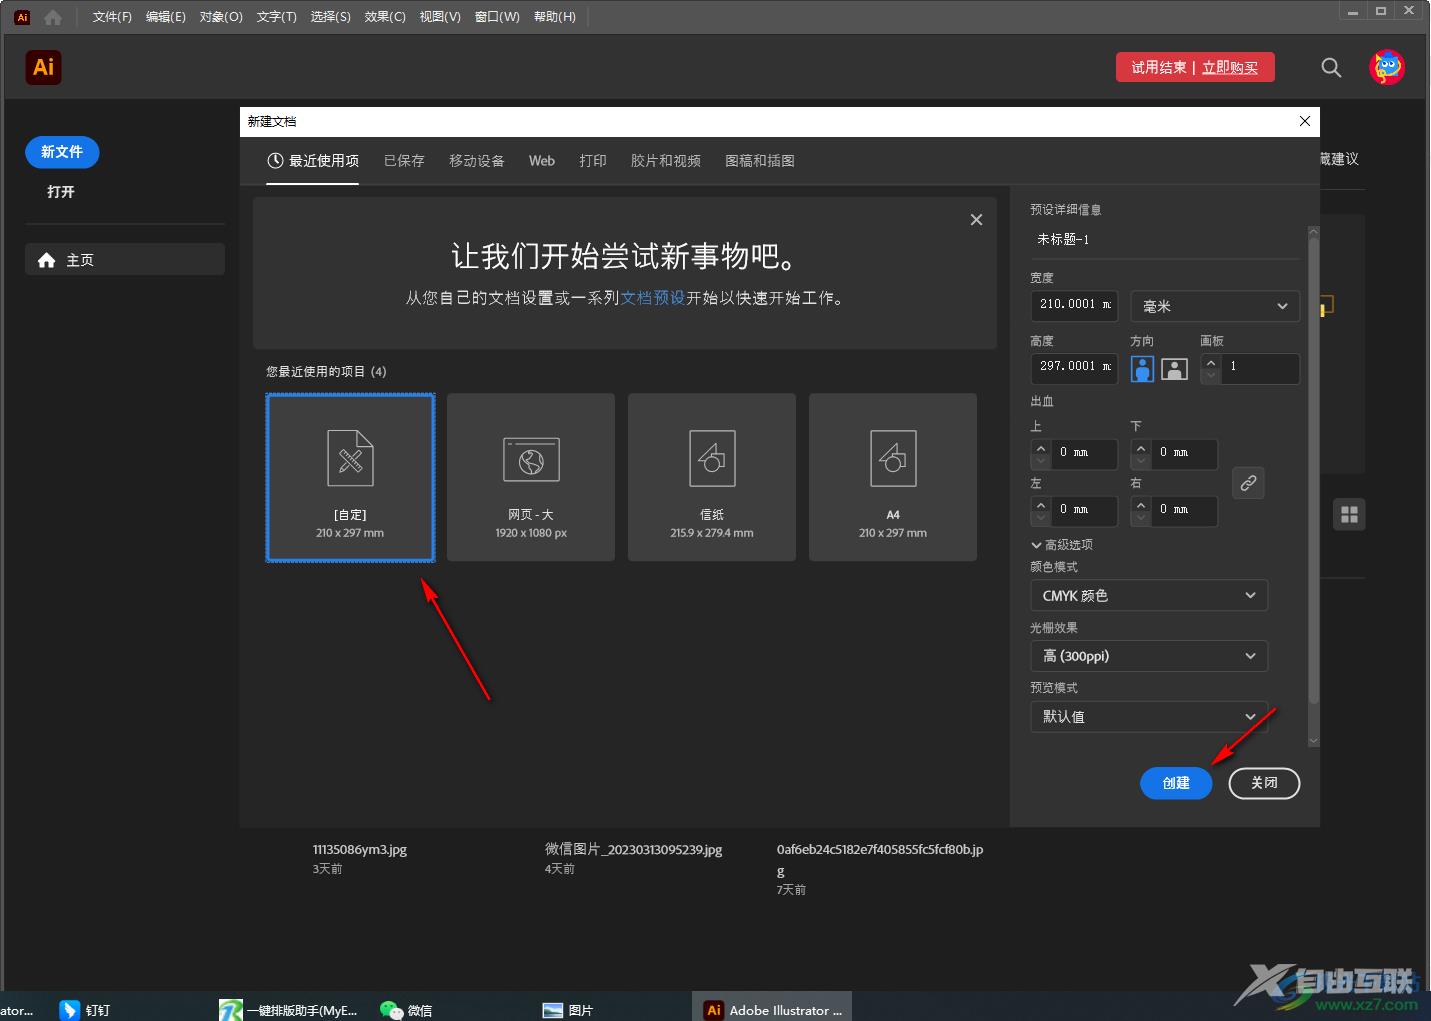Increase left bleed value
Image resolution: width=1431 pixels, height=1021 pixels.
tap(1041, 505)
